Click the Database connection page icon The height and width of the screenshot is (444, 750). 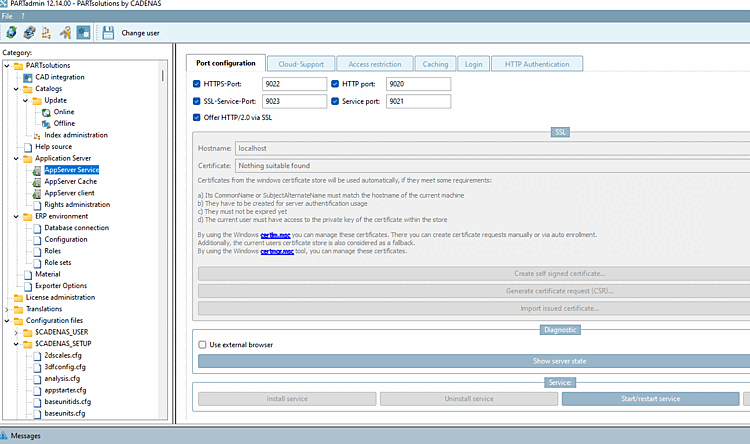(37, 228)
